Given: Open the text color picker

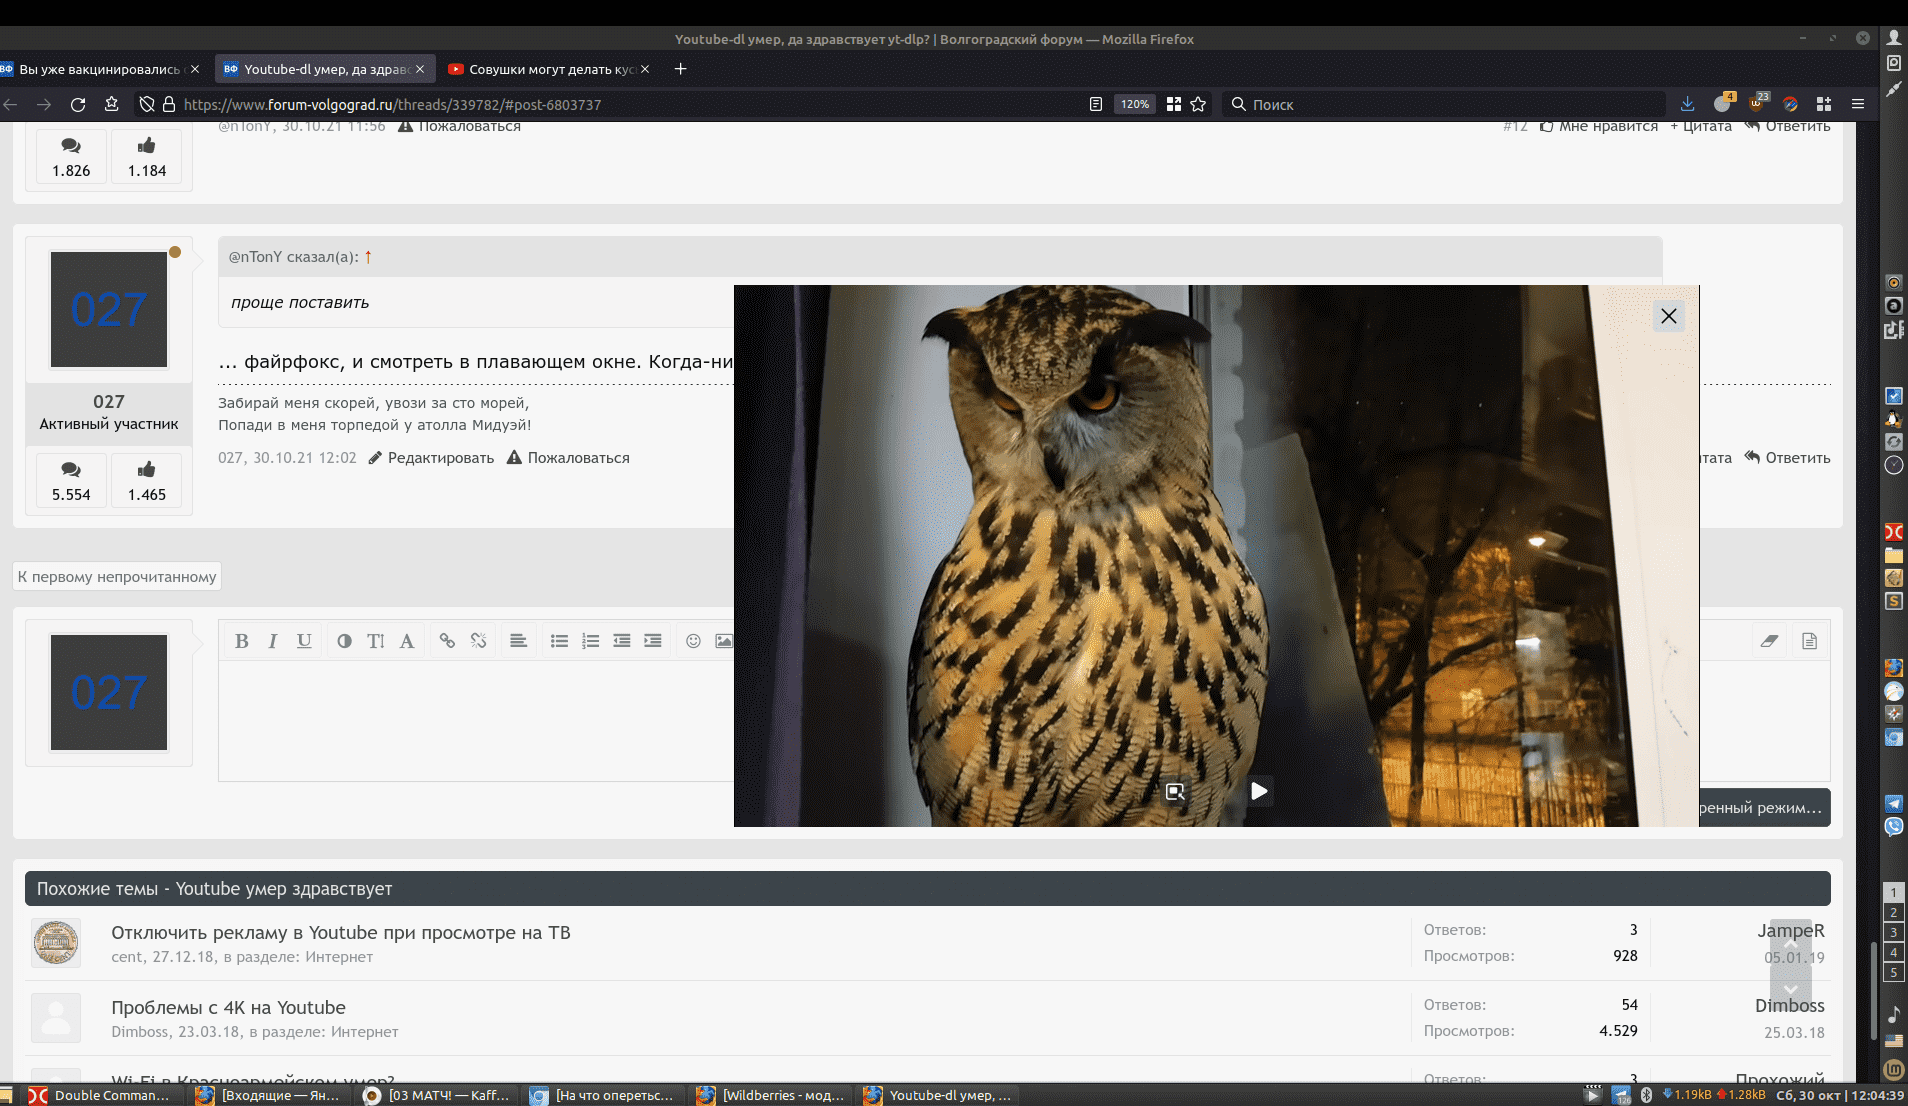Looking at the screenshot, I should pyautogui.click(x=344, y=641).
